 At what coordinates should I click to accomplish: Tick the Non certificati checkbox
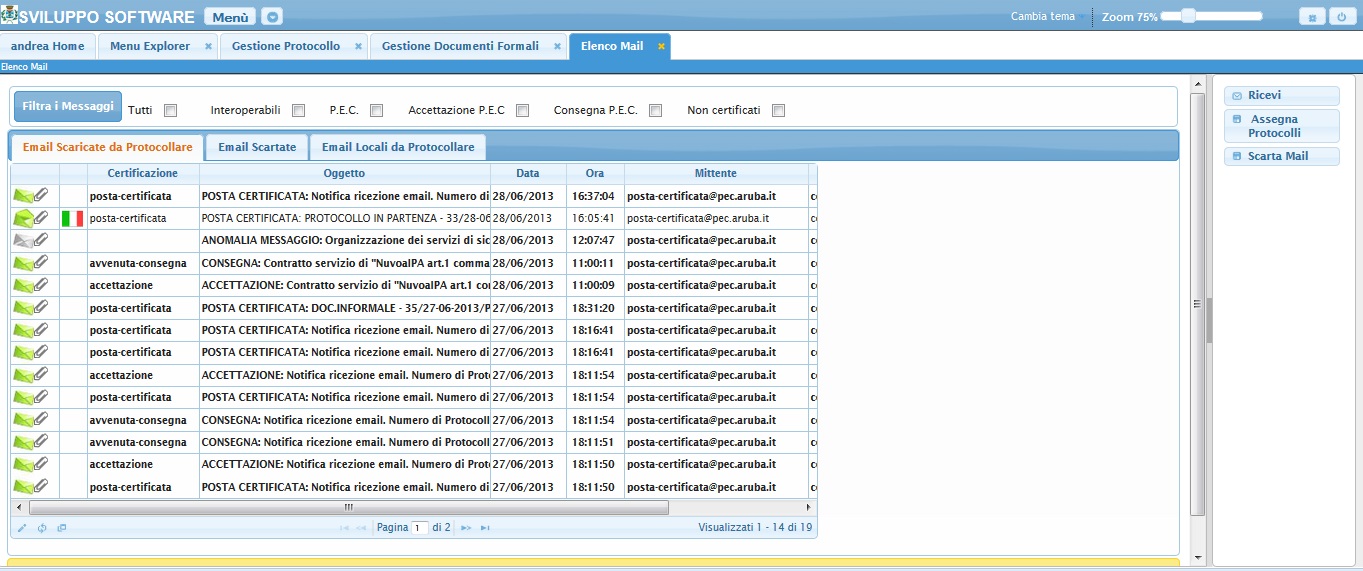click(x=778, y=111)
